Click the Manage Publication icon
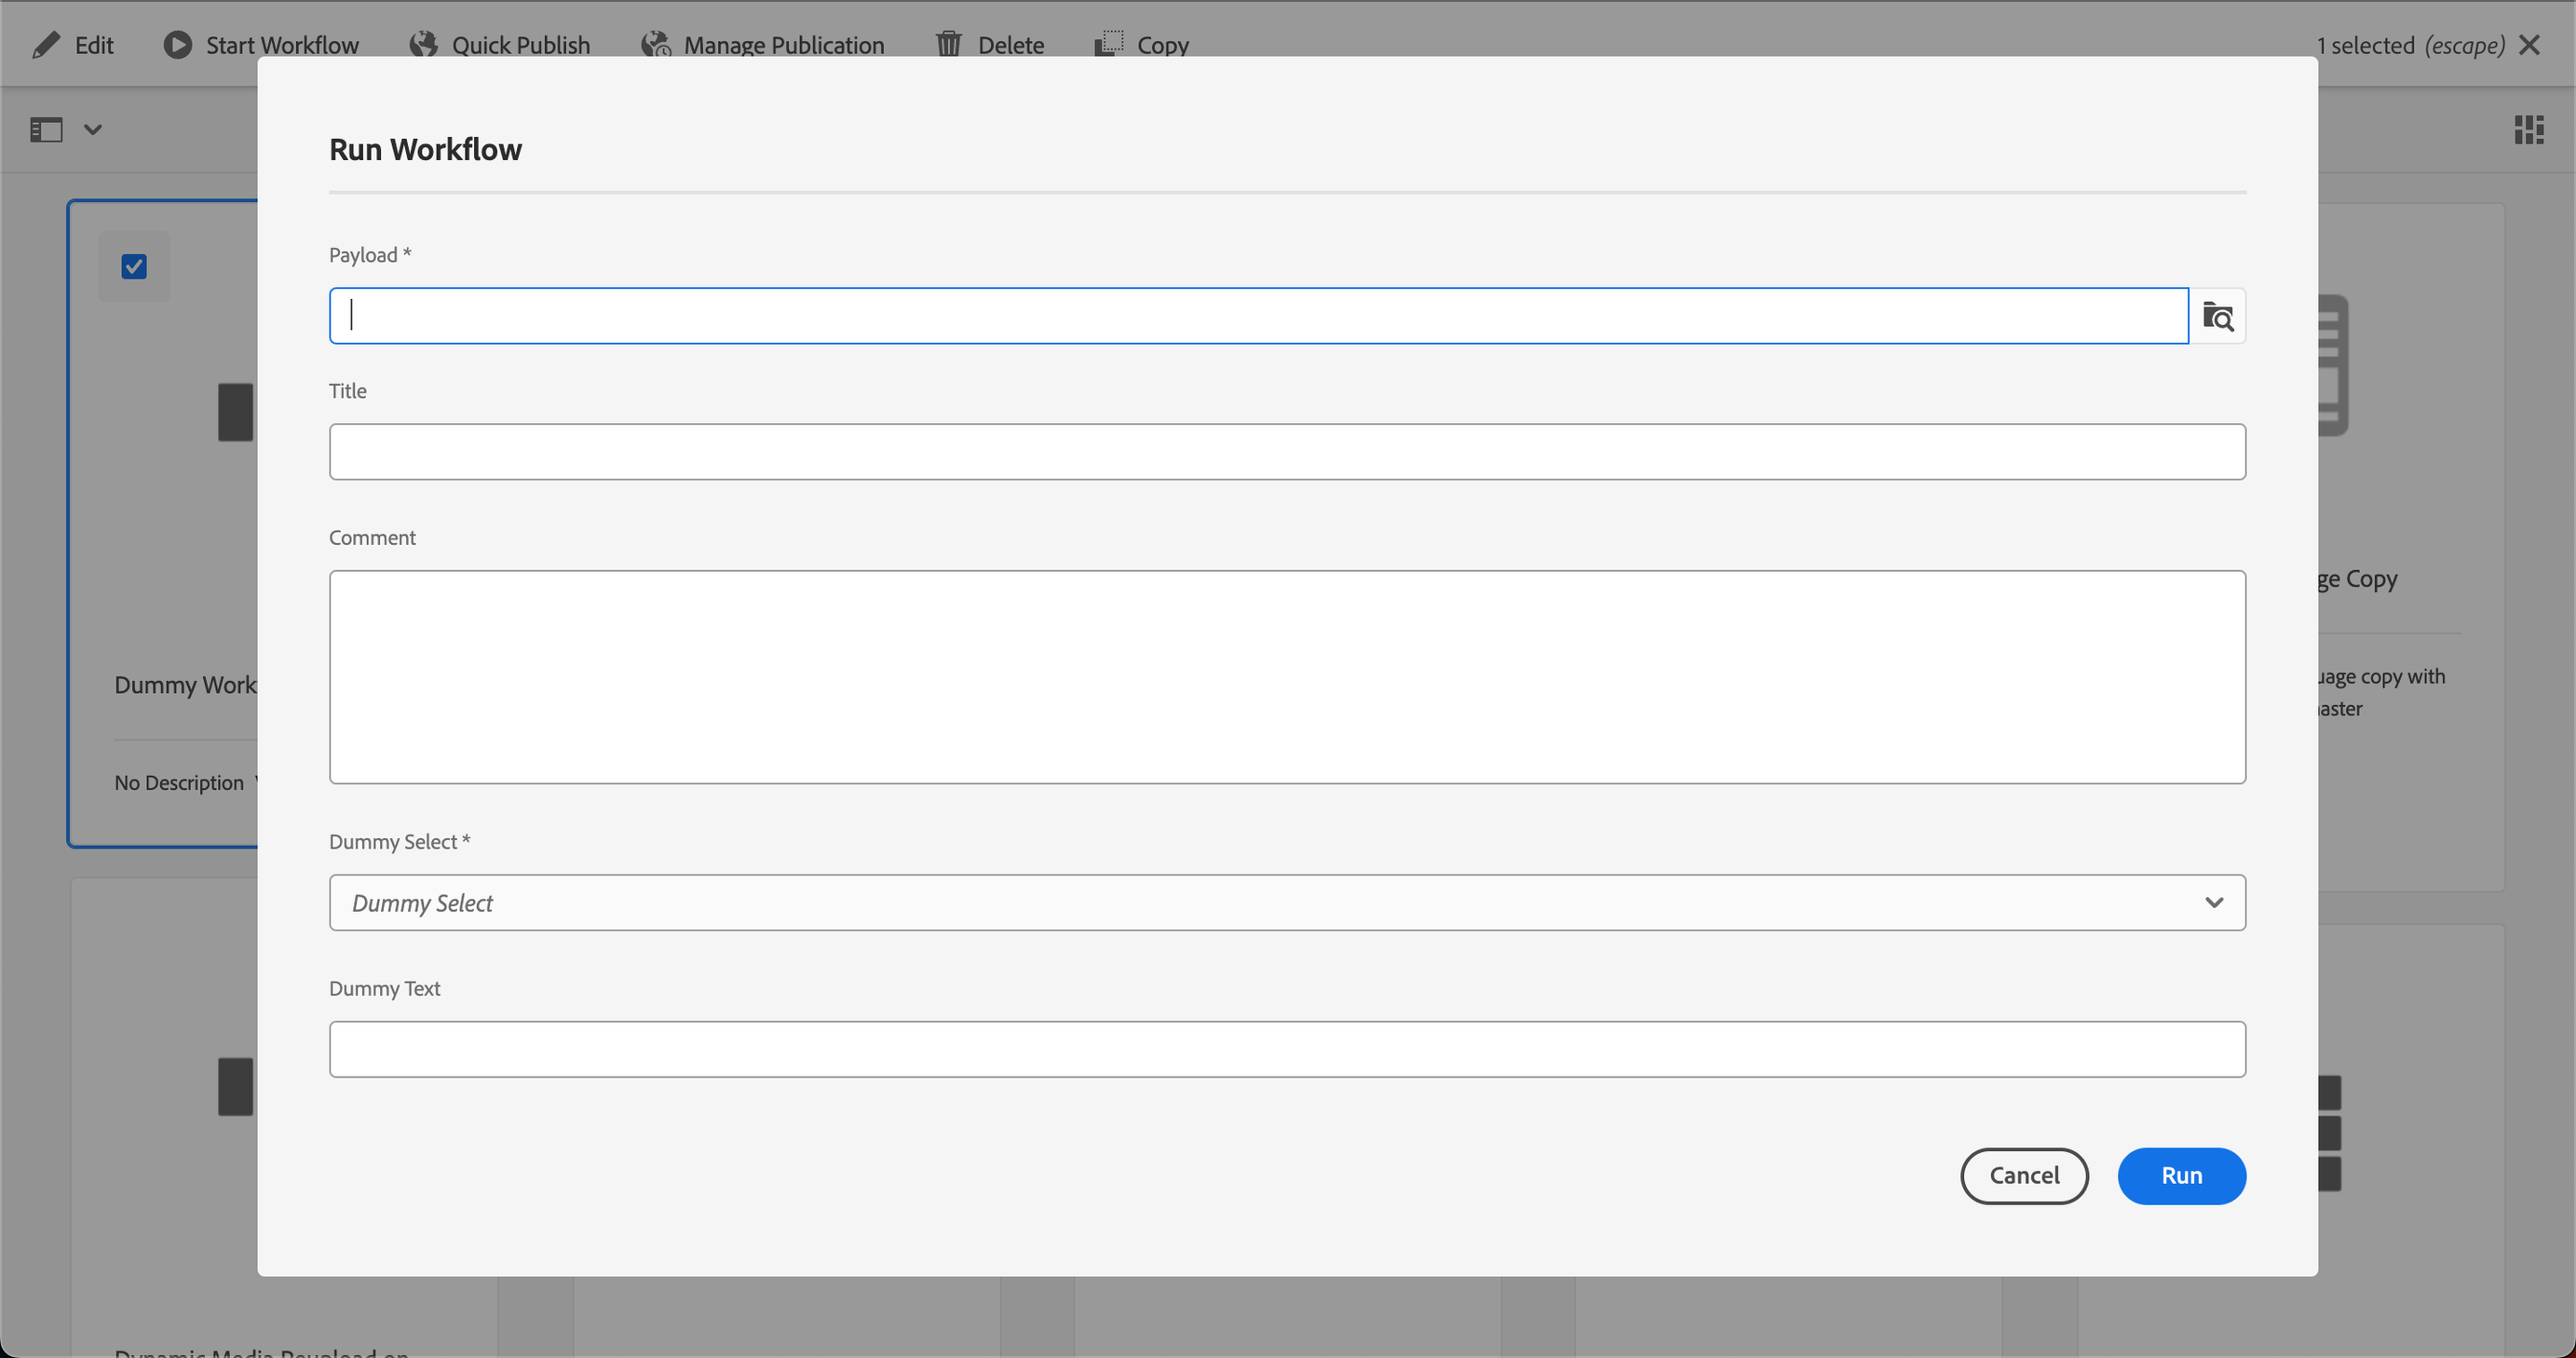 [656, 44]
